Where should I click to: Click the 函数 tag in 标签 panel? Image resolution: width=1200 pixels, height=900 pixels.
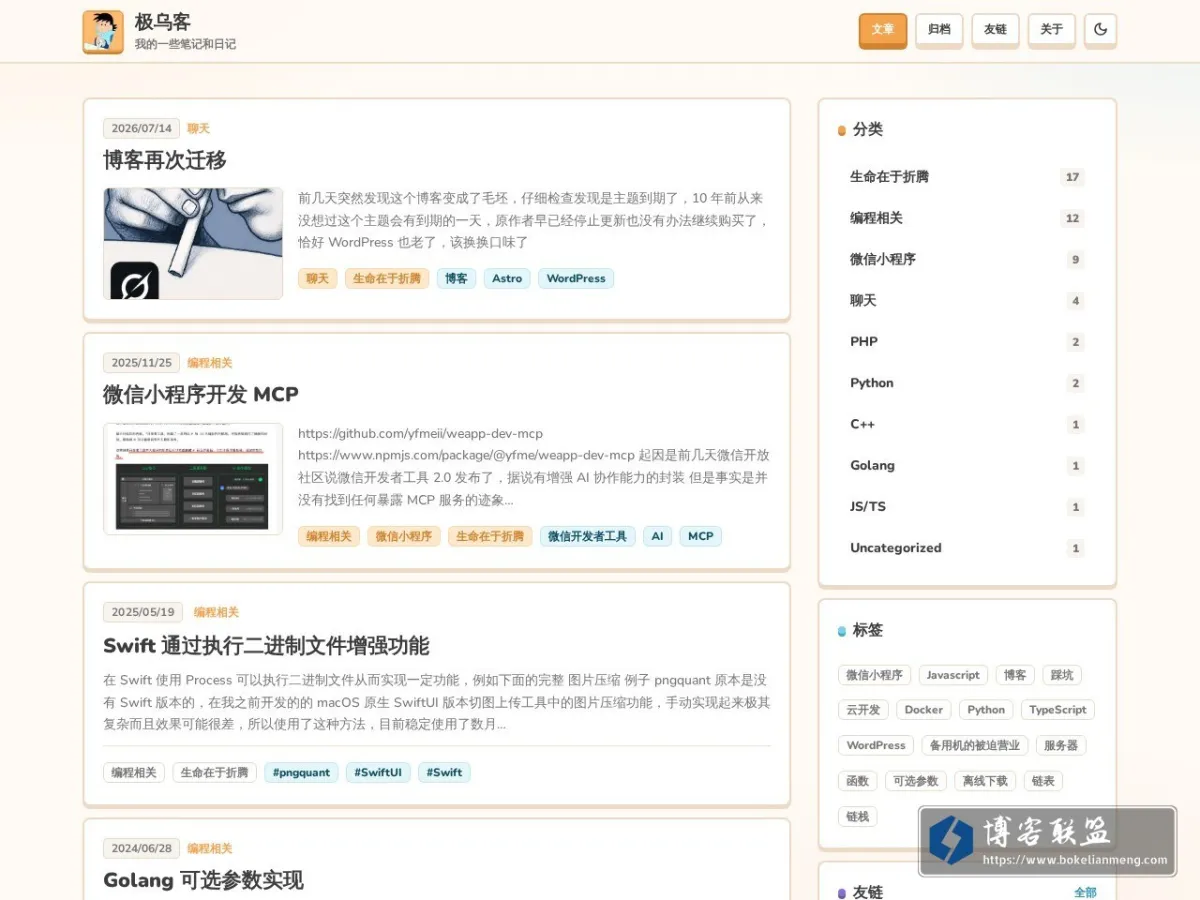(858, 781)
